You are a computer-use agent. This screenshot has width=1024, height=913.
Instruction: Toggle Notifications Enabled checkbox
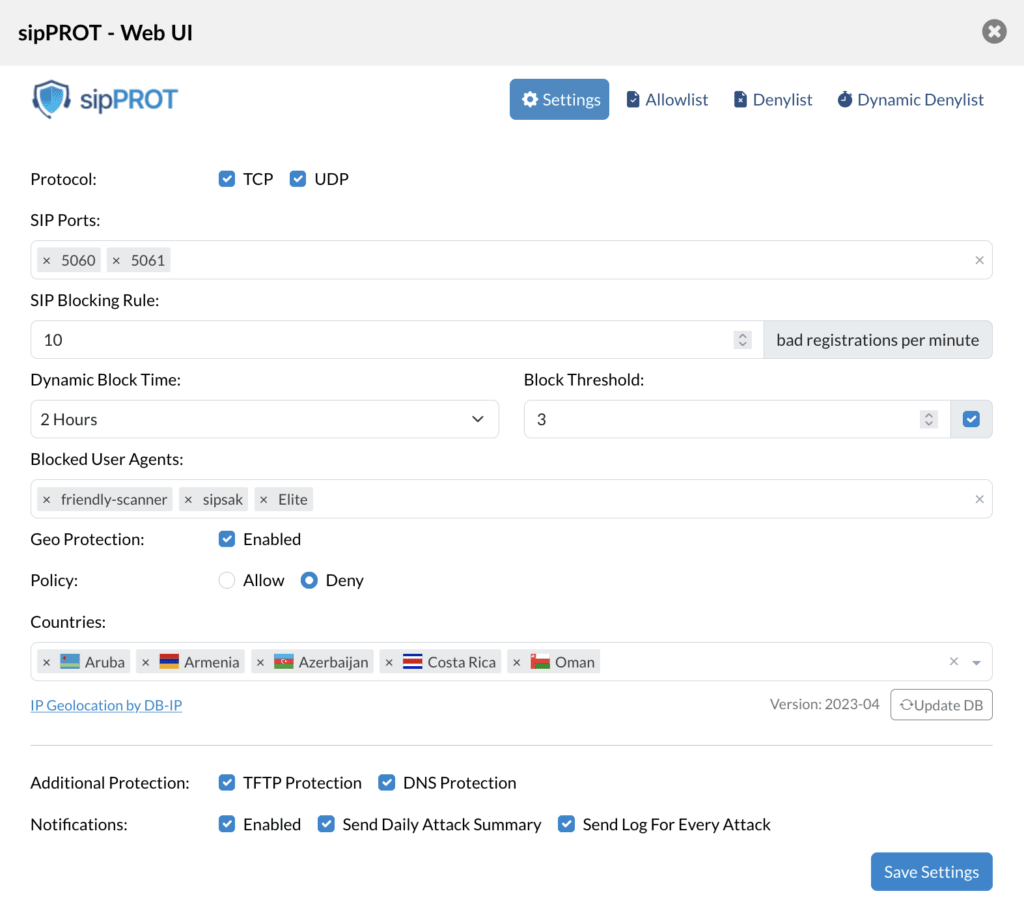click(227, 824)
